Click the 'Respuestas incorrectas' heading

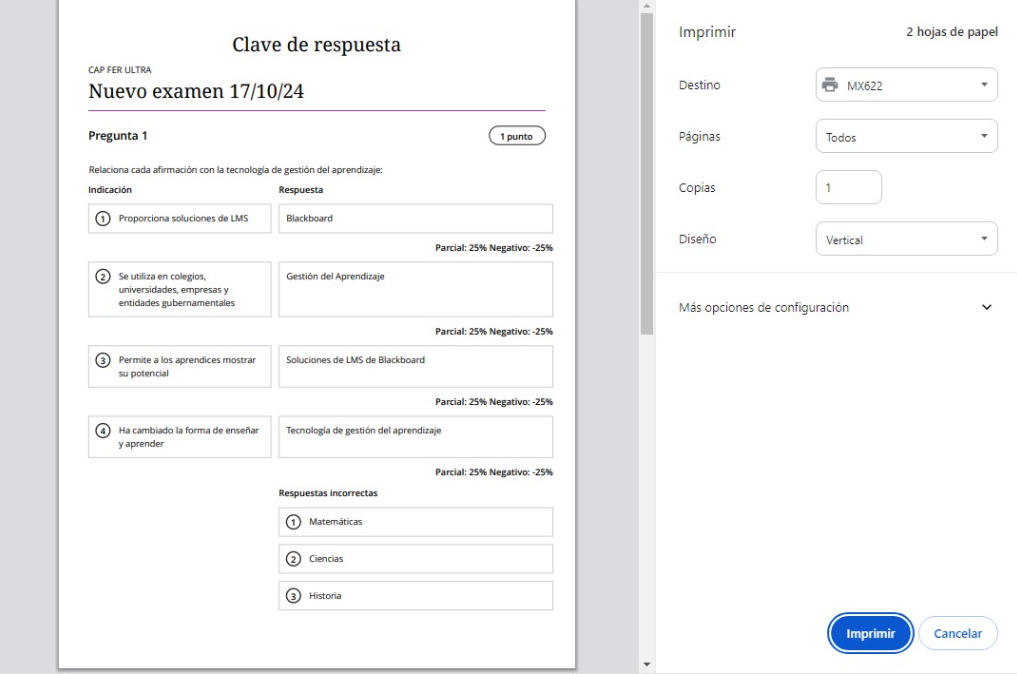point(328,493)
